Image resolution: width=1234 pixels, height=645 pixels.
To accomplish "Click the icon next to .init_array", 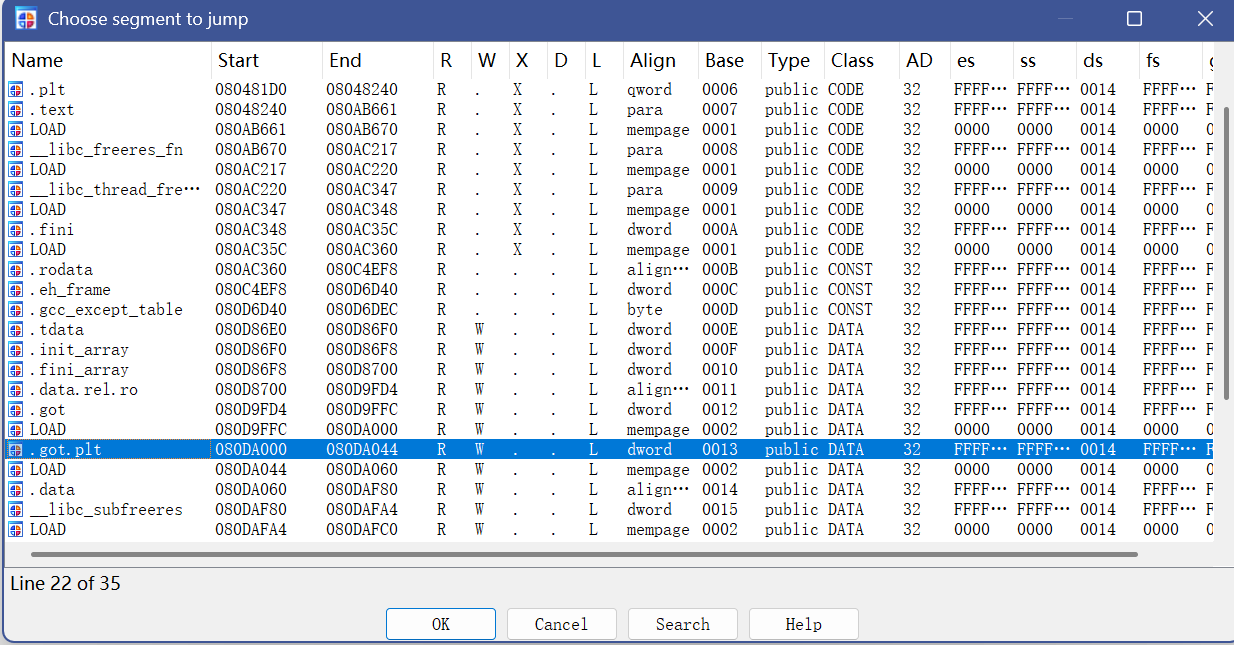I will tap(16, 350).
